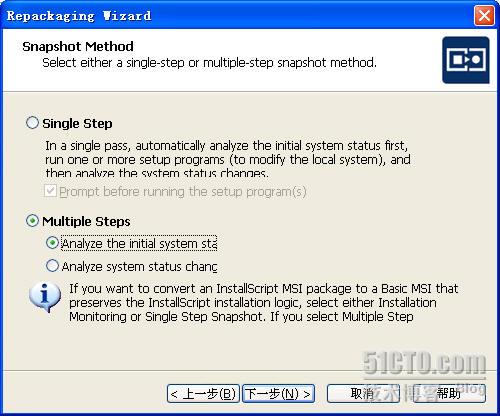This screenshot has width=500, height=416.
Task: Select the Single Step radio button
Action: pyautogui.click(x=32, y=123)
